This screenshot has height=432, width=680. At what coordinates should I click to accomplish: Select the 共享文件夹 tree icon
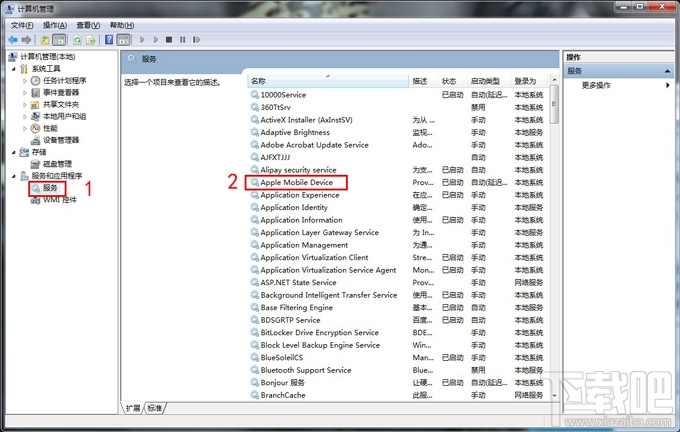click(36, 105)
